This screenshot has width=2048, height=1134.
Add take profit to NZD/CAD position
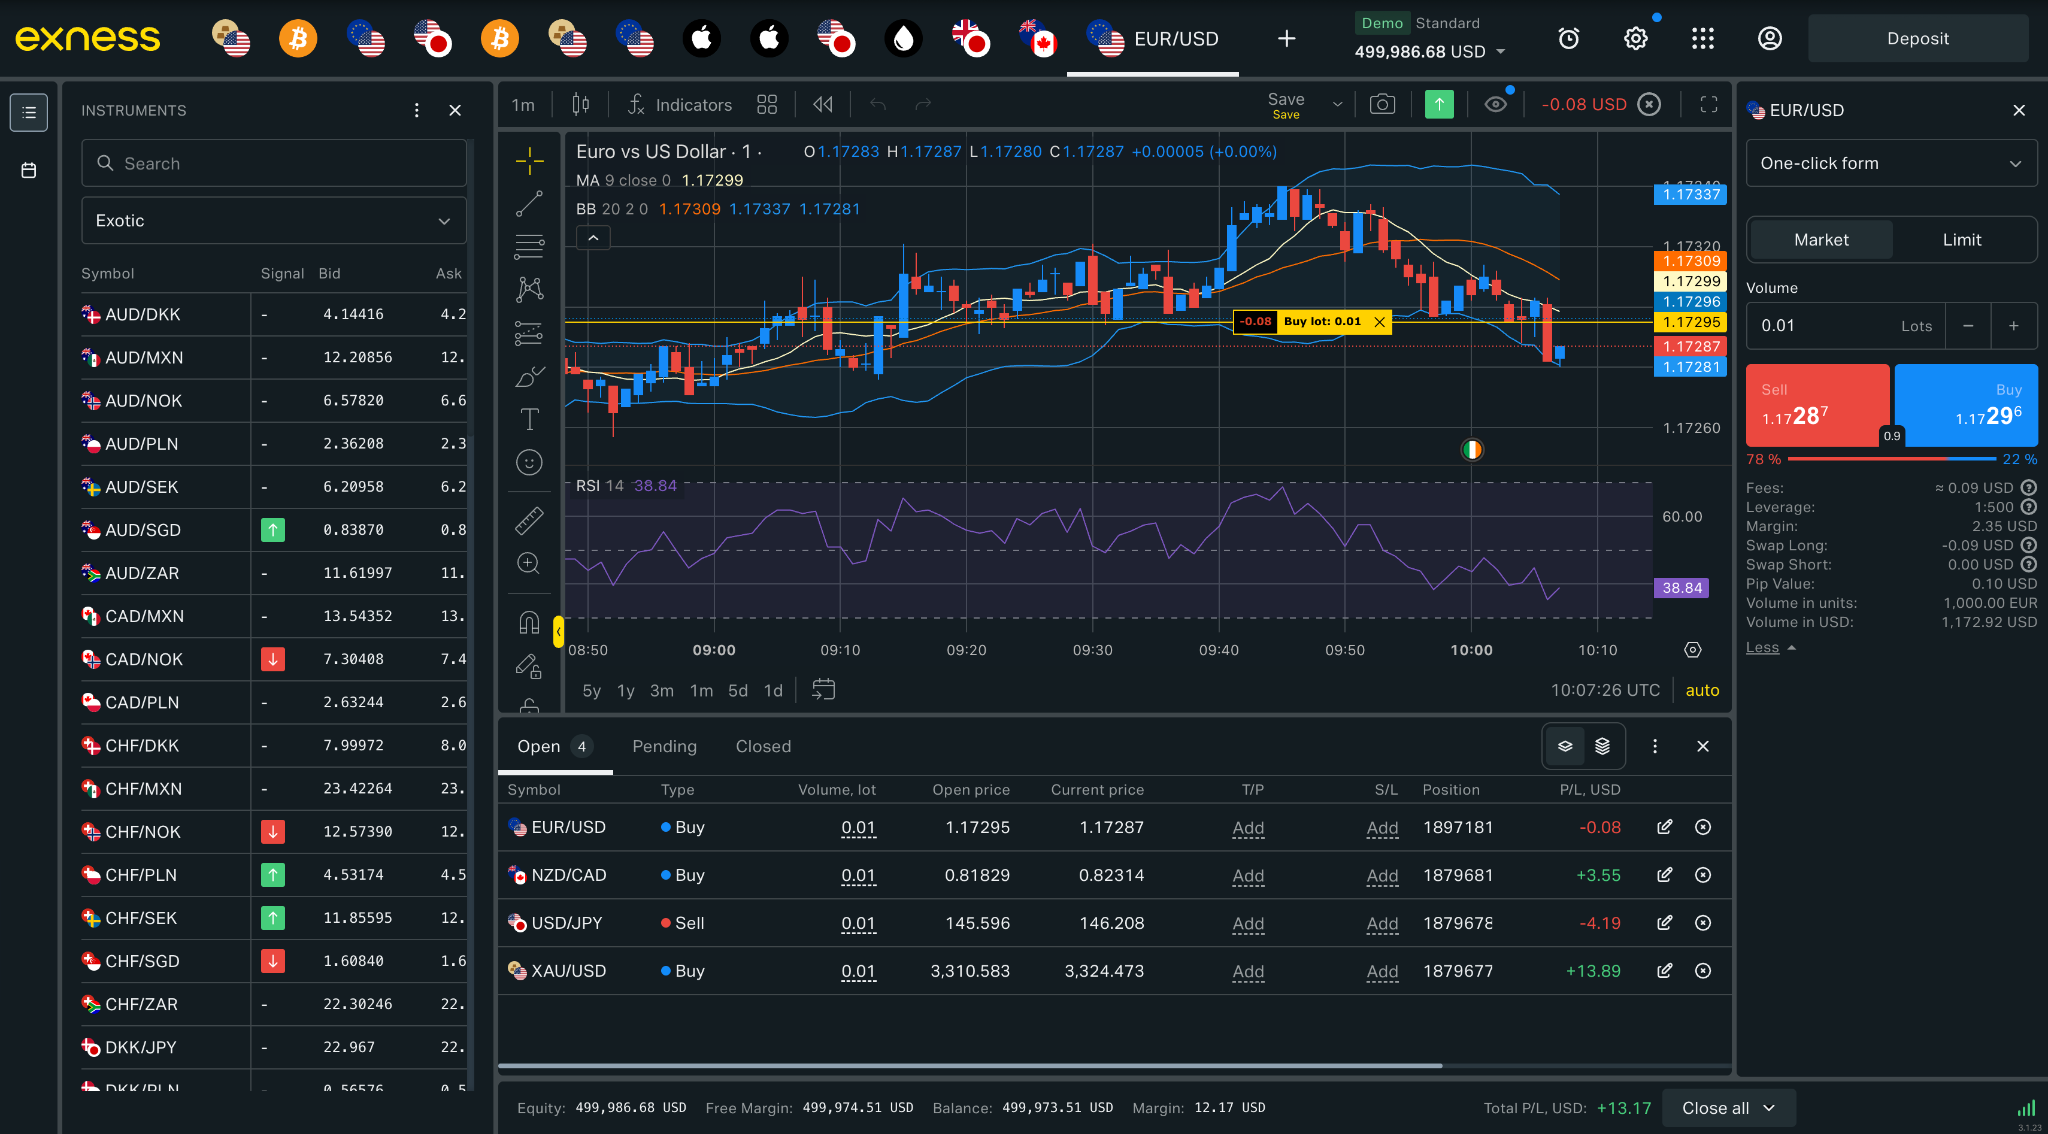coord(1248,875)
